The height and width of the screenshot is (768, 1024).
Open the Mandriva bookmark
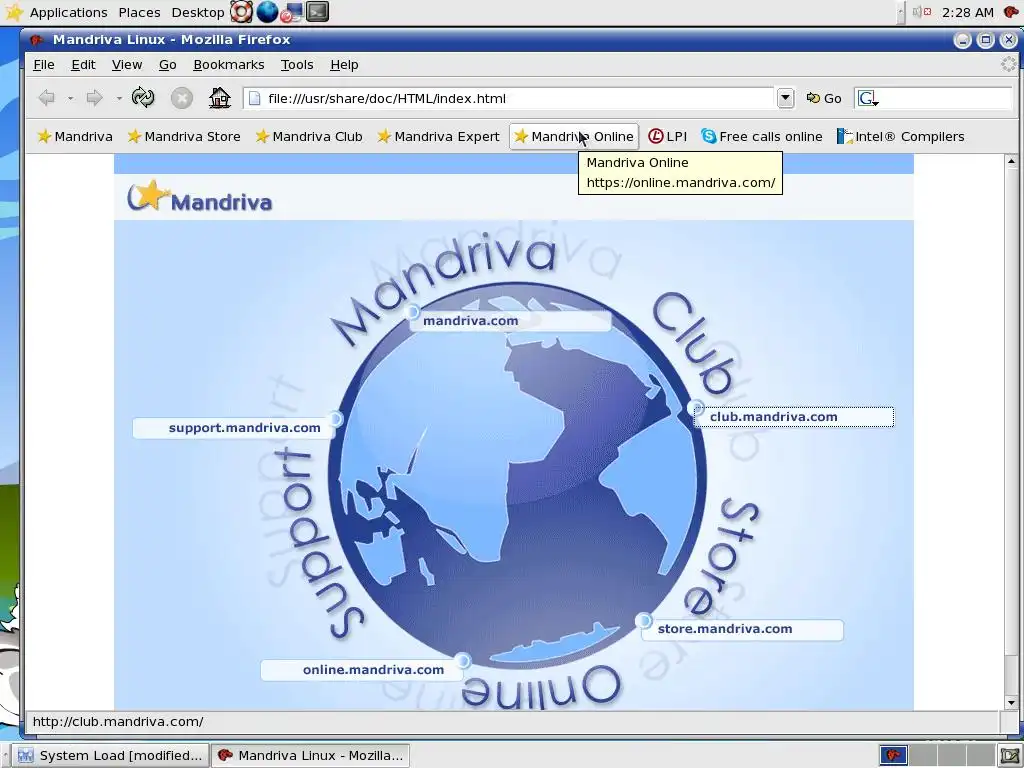coord(75,136)
